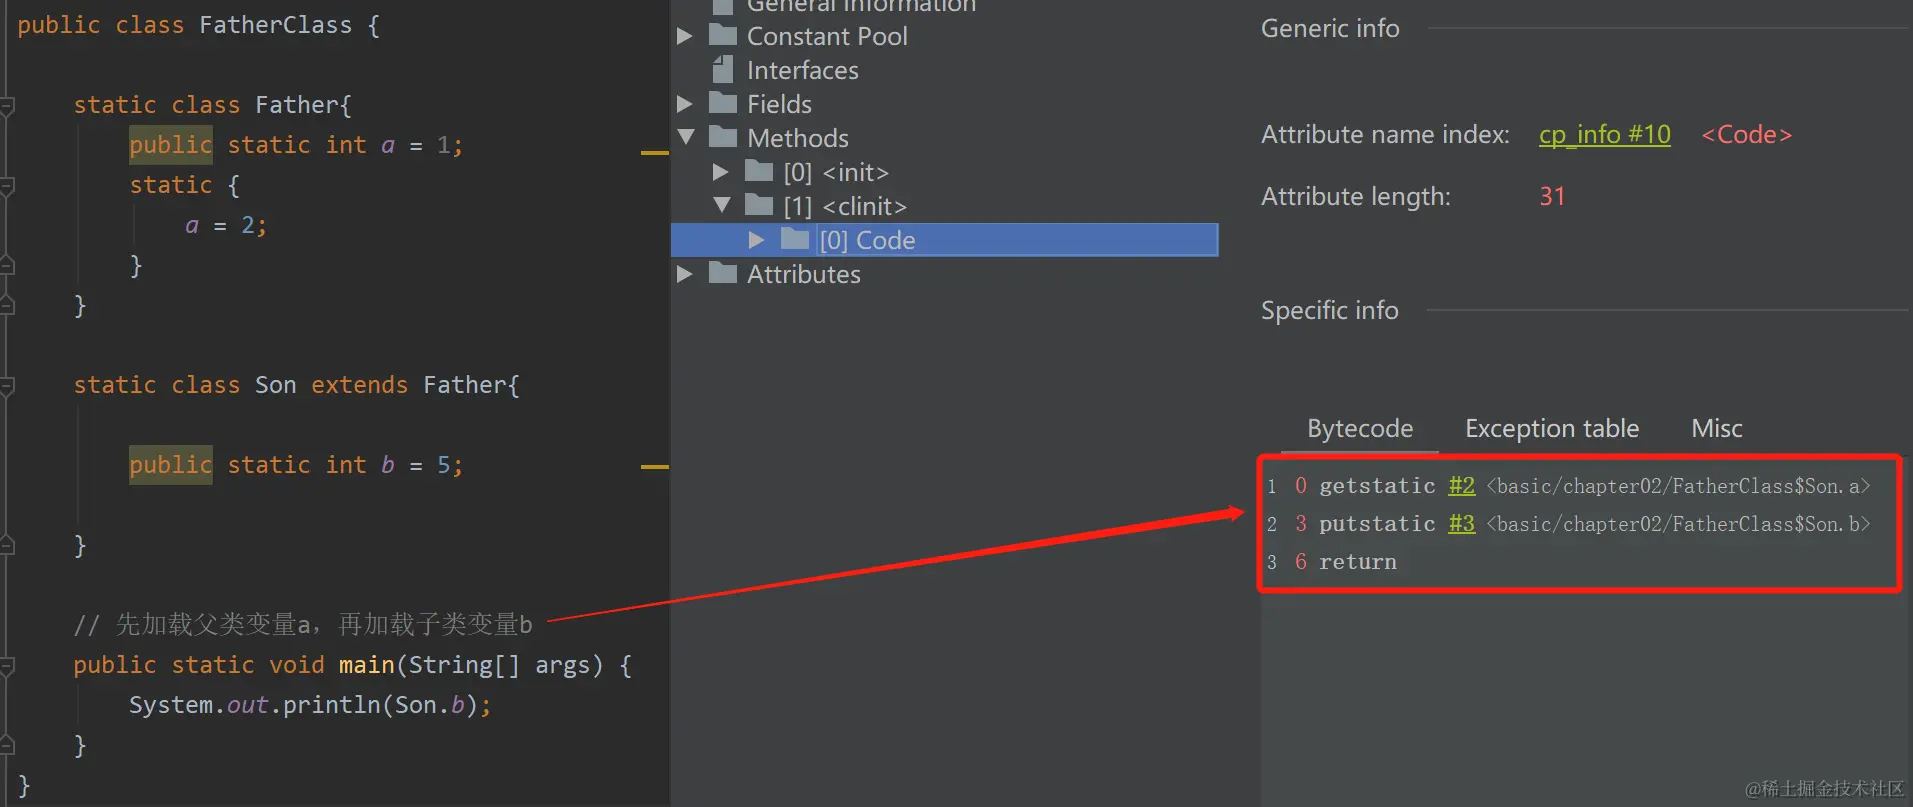This screenshot has height=807, width=1913.
Task: Expand the [0] <init> method node
Action: (721, 172)
